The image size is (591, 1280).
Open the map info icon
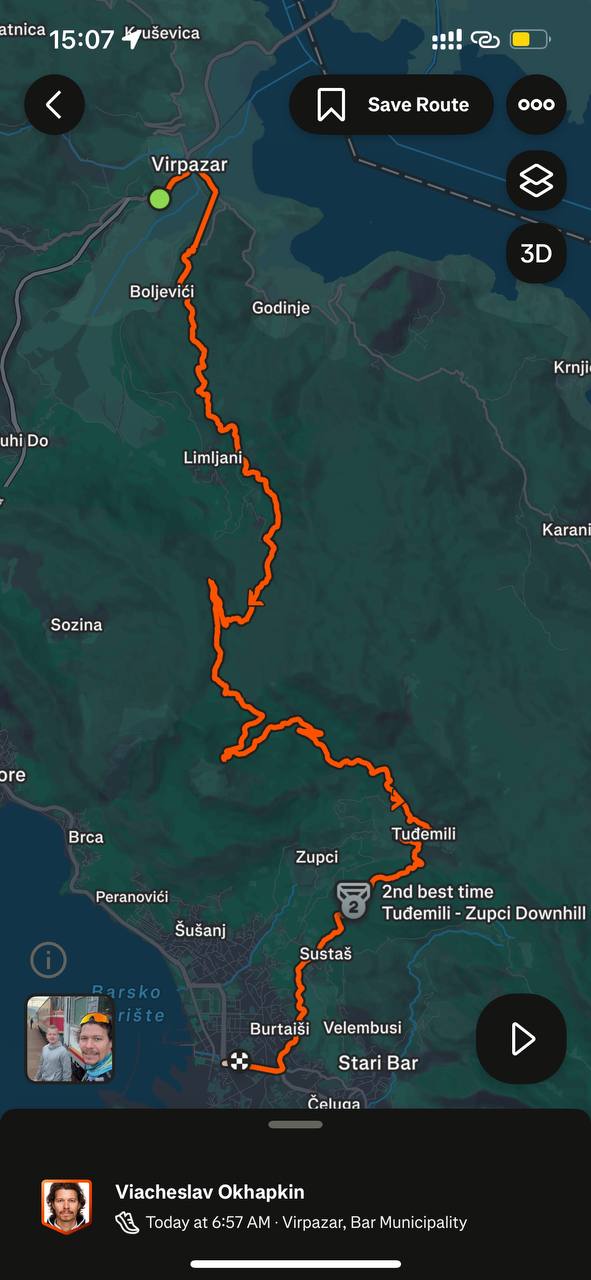[x=48, y=960]
